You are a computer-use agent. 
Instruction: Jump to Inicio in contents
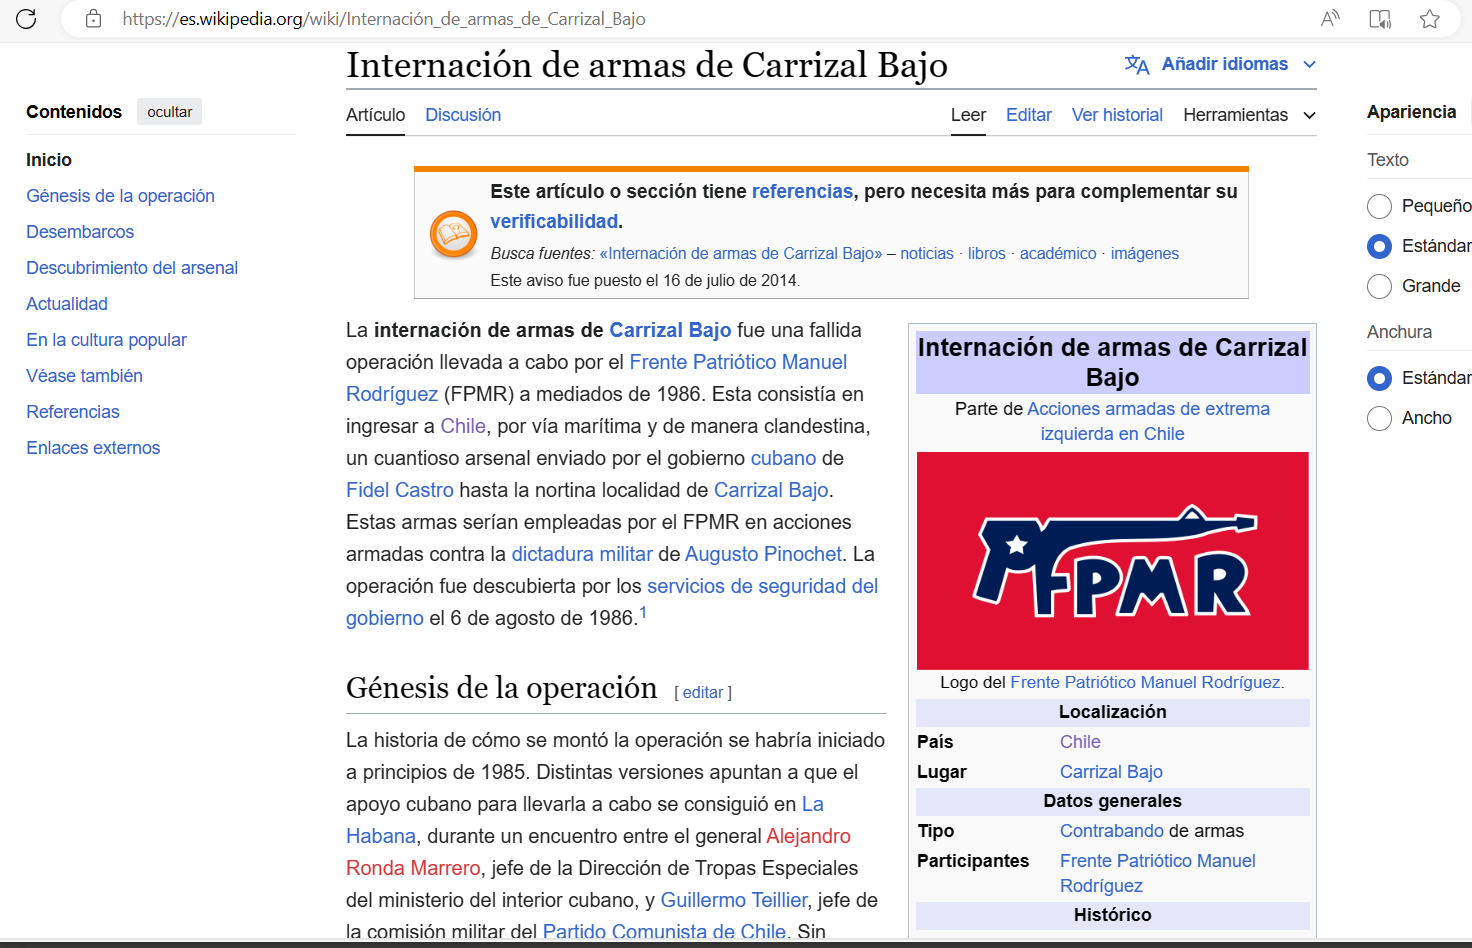(49, 160)
